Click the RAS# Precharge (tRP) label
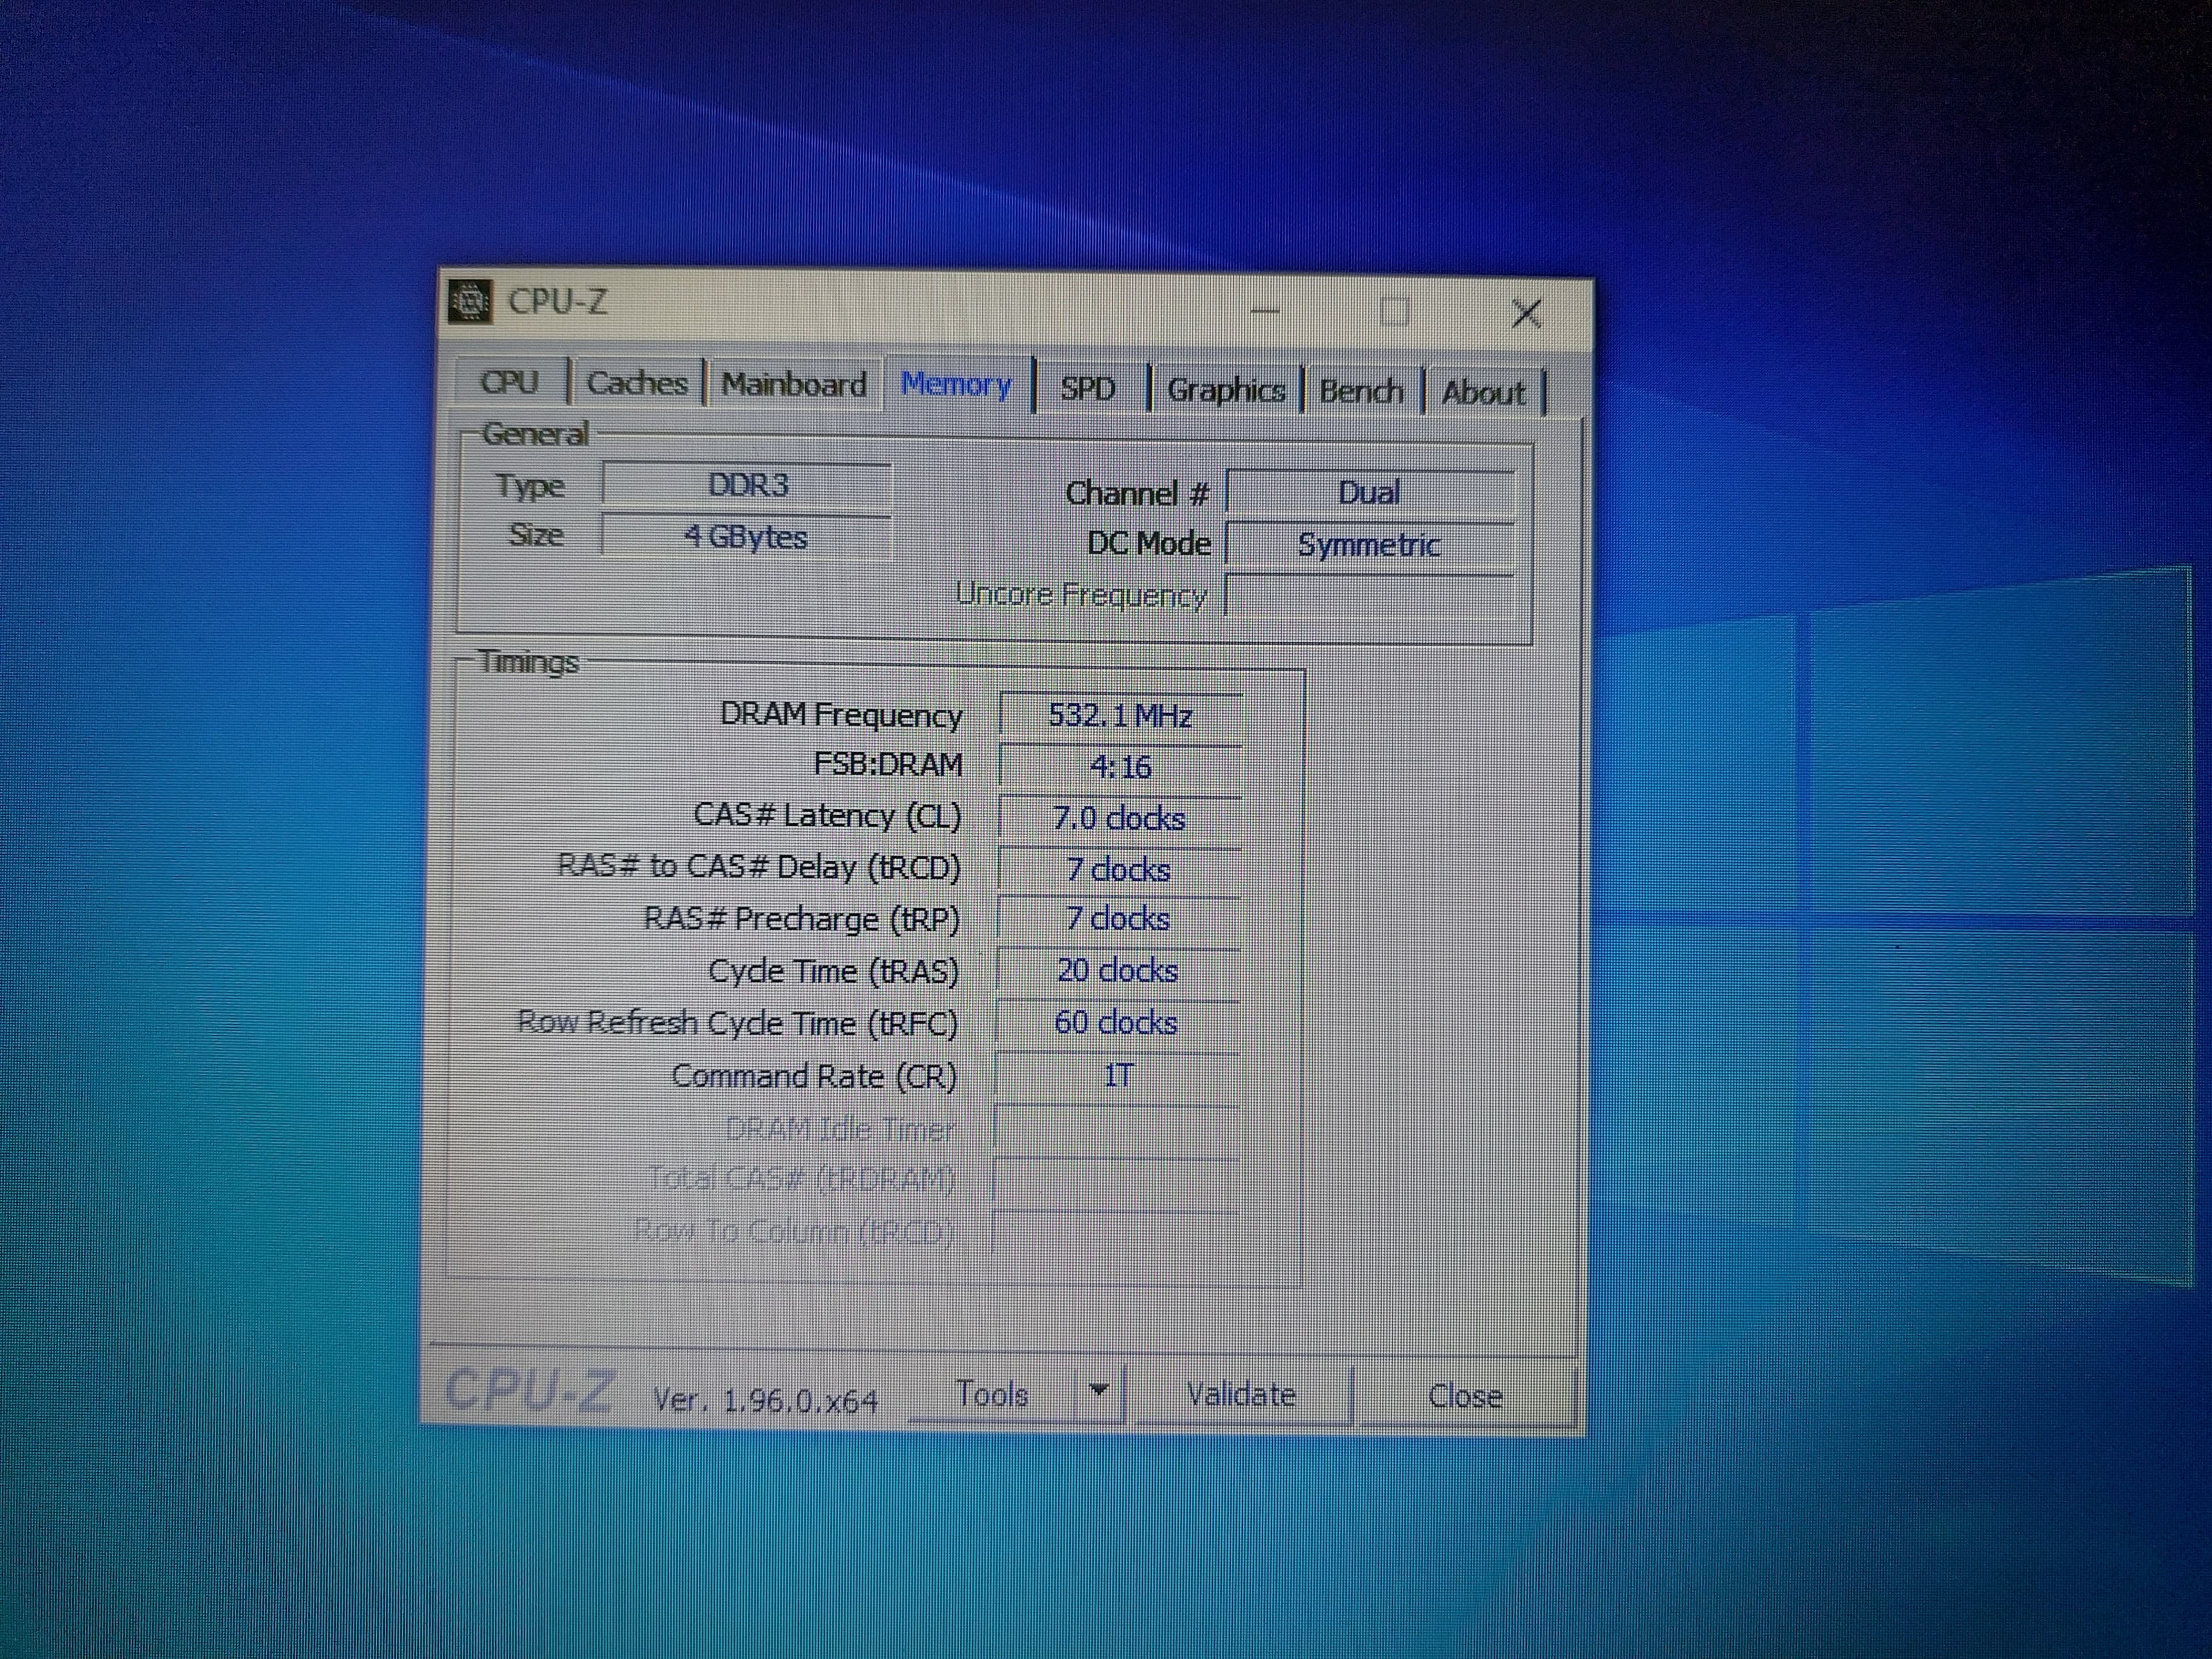The height and width of the screenshot is (1659, 2212). pos(801,919)
